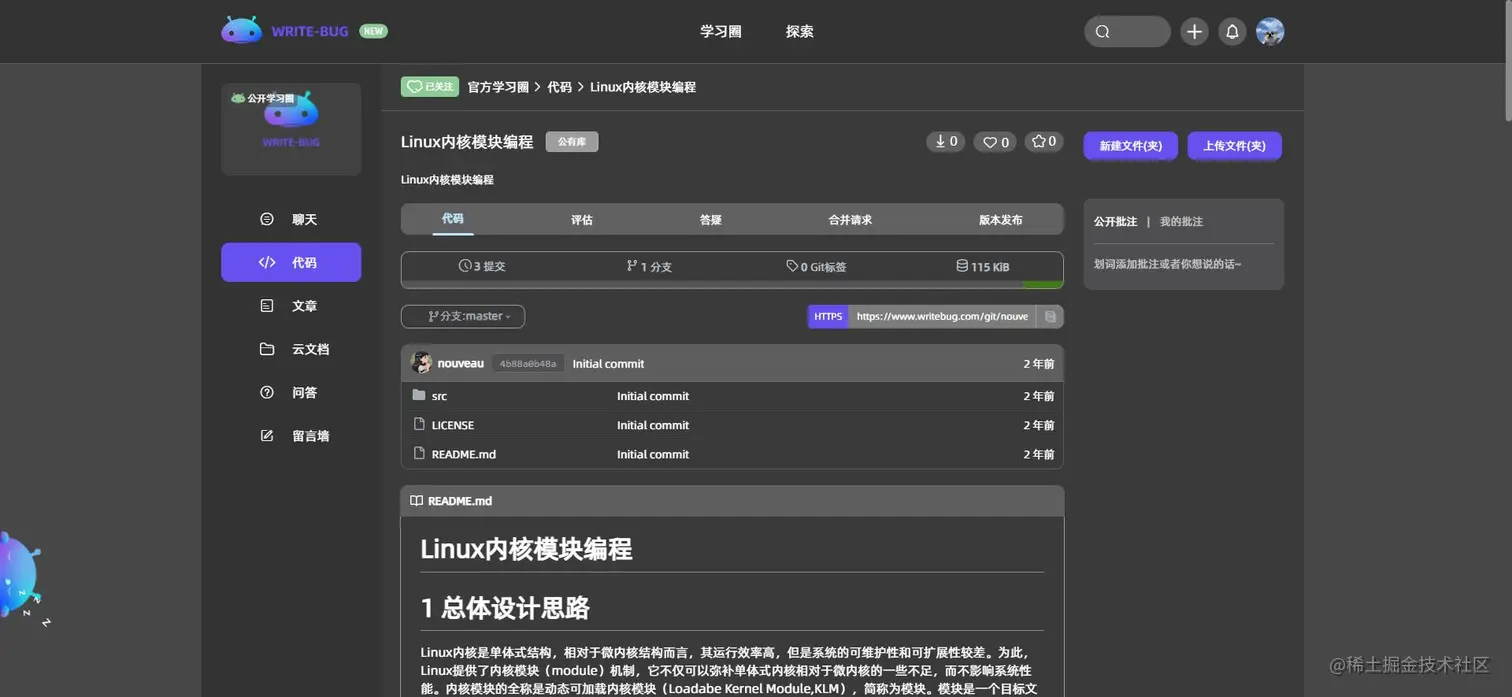Click the 公有库 badge
The height and width of the screenshot is (697, 1512).
click(572, 142)
